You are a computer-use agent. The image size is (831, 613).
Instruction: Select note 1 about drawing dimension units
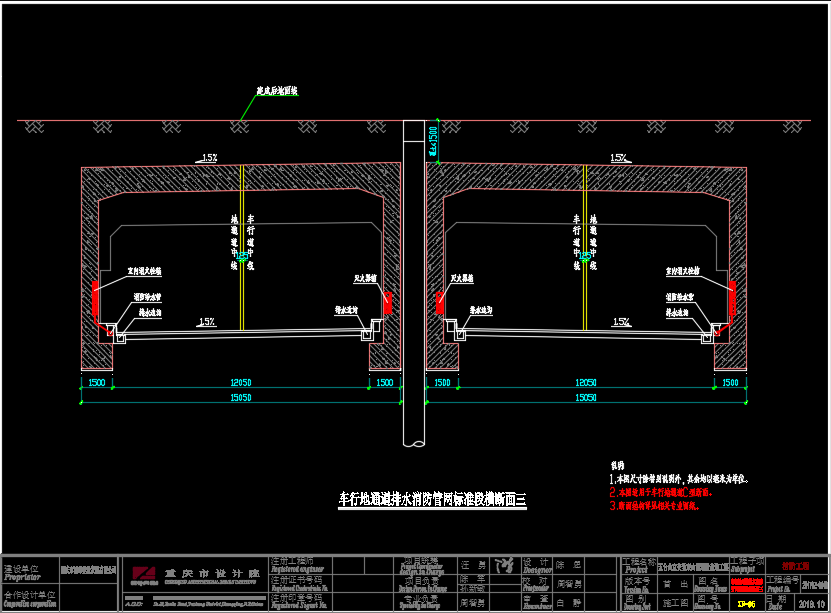point(679,479)
